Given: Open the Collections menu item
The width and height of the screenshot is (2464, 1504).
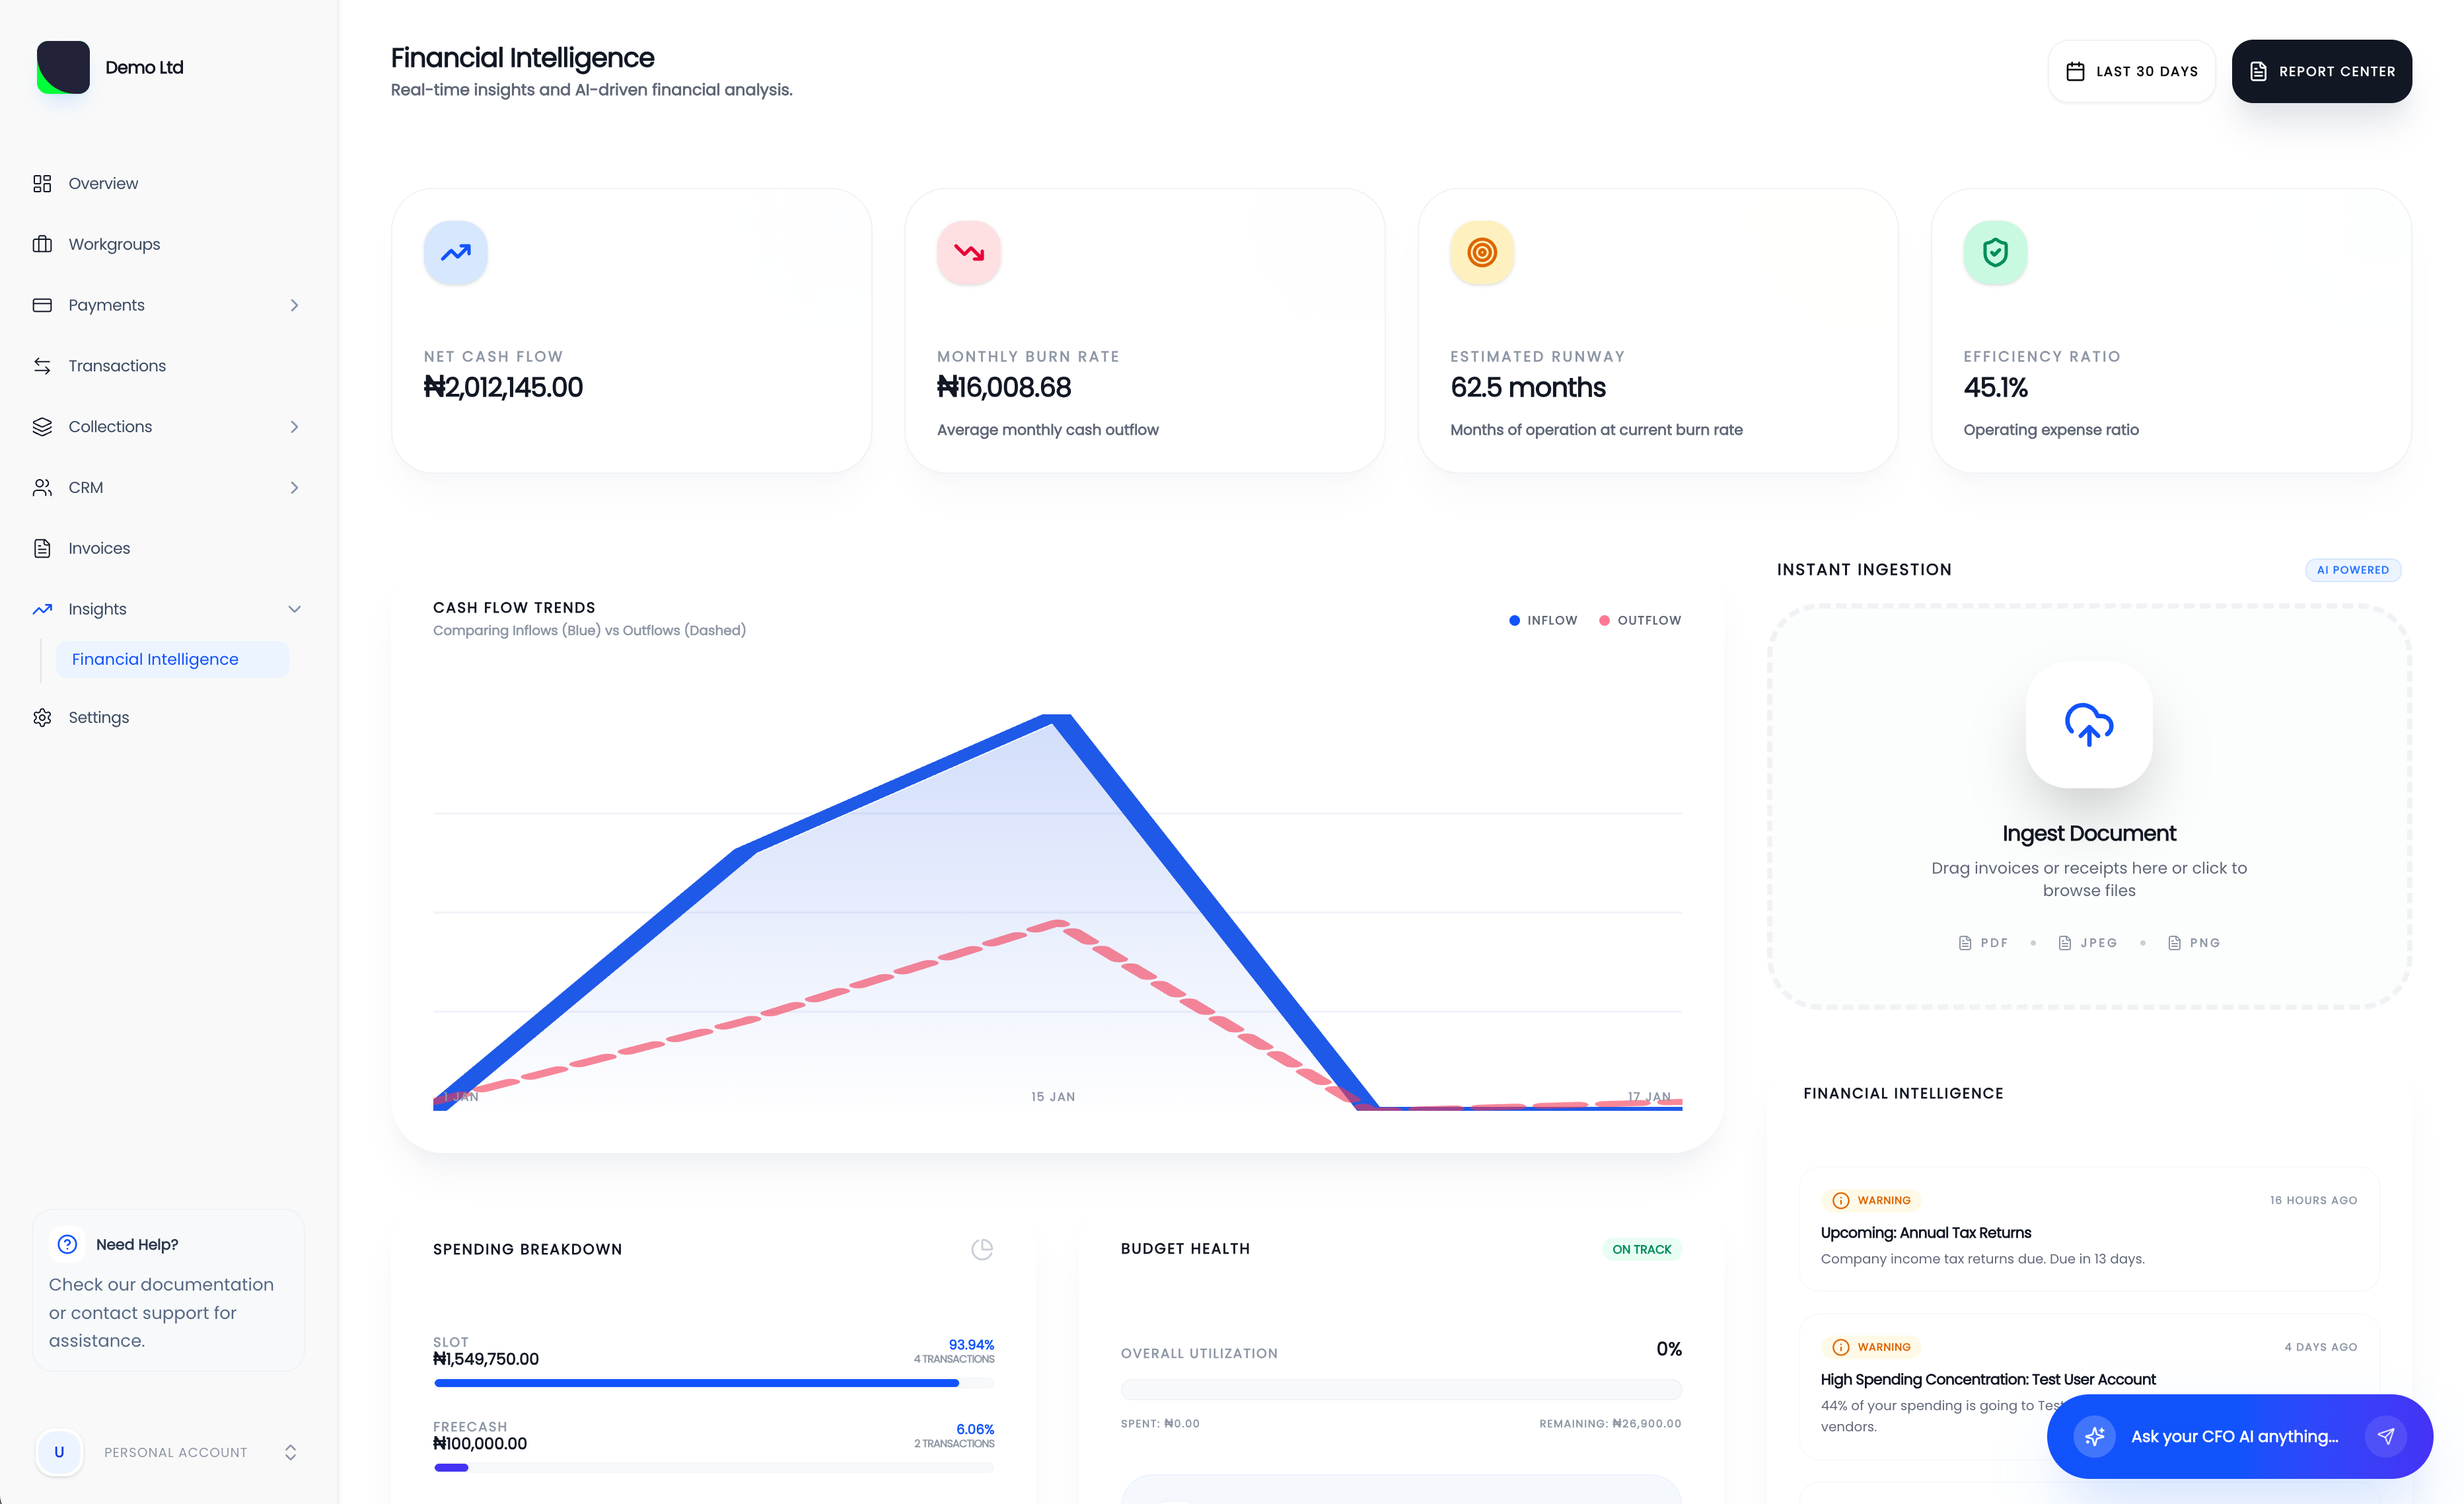Looking at the screenshot, I should tap(110, 426).
